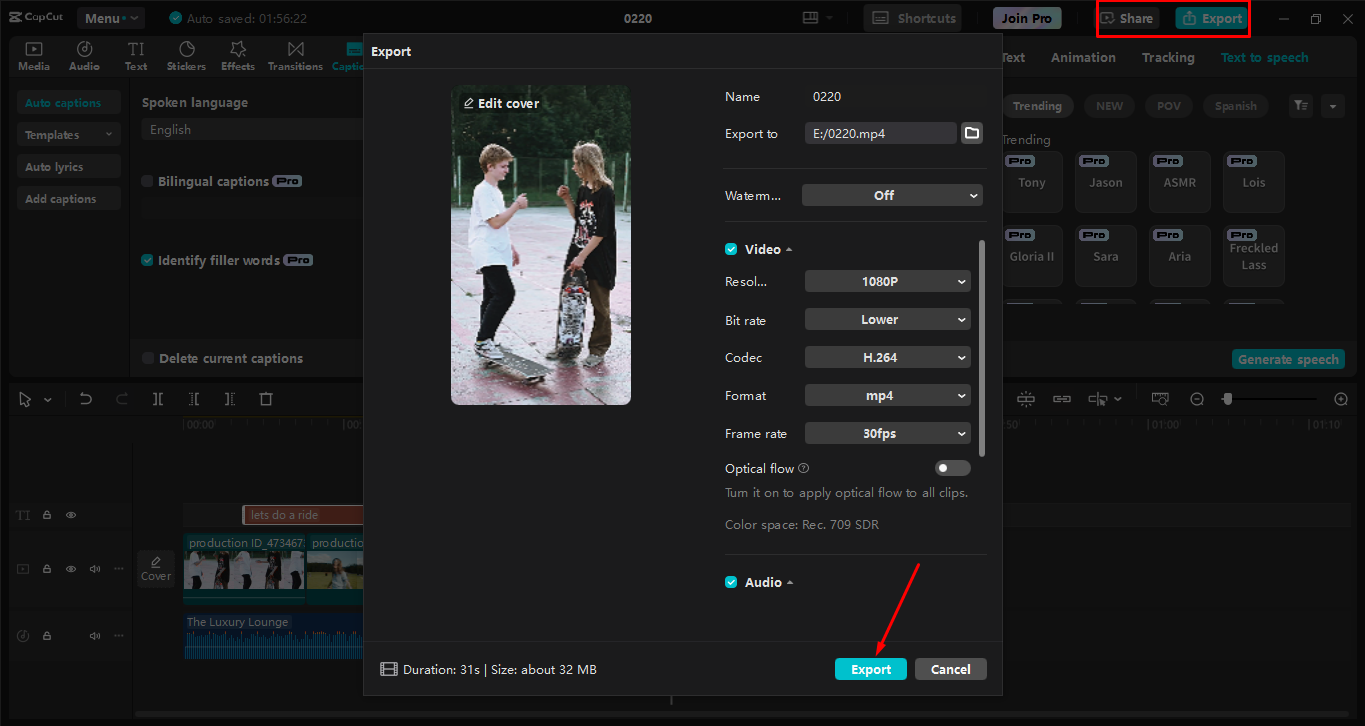Screen dimensions: 1365x726
Task: Open the Resolution dropdown showing 1080P
Action: [888, 282]
